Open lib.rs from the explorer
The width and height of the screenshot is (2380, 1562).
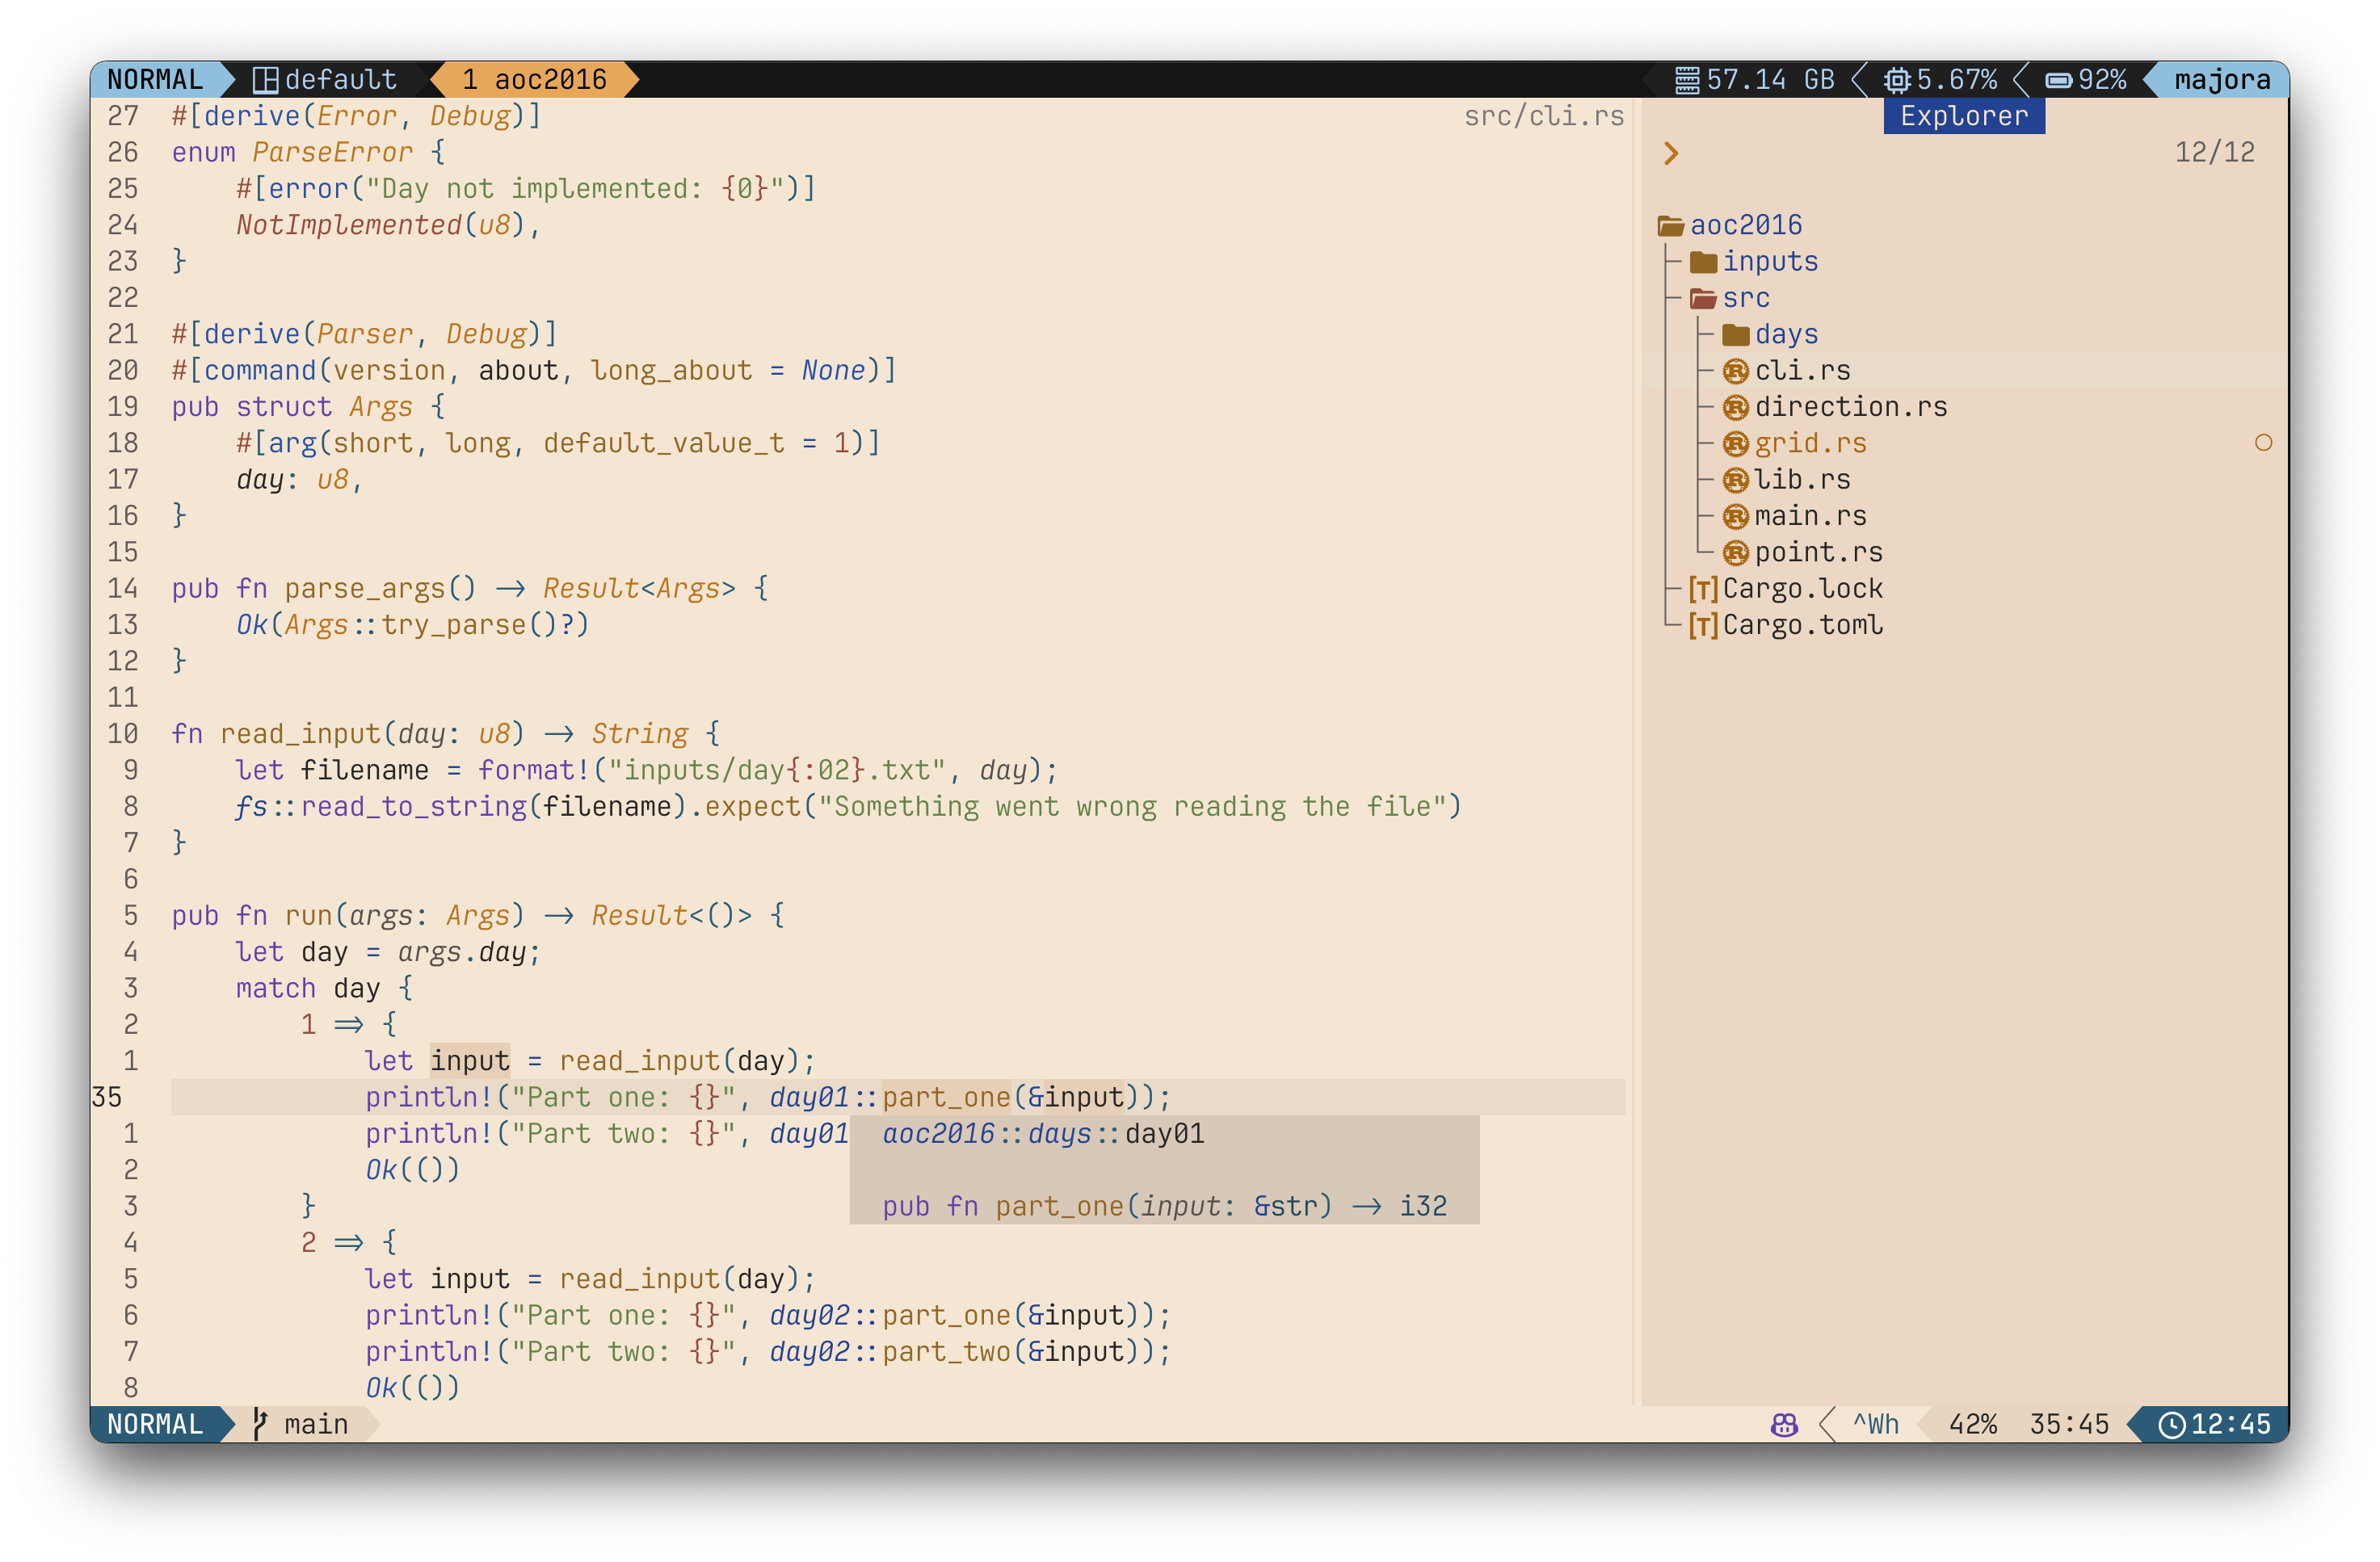pos(1801,480)
